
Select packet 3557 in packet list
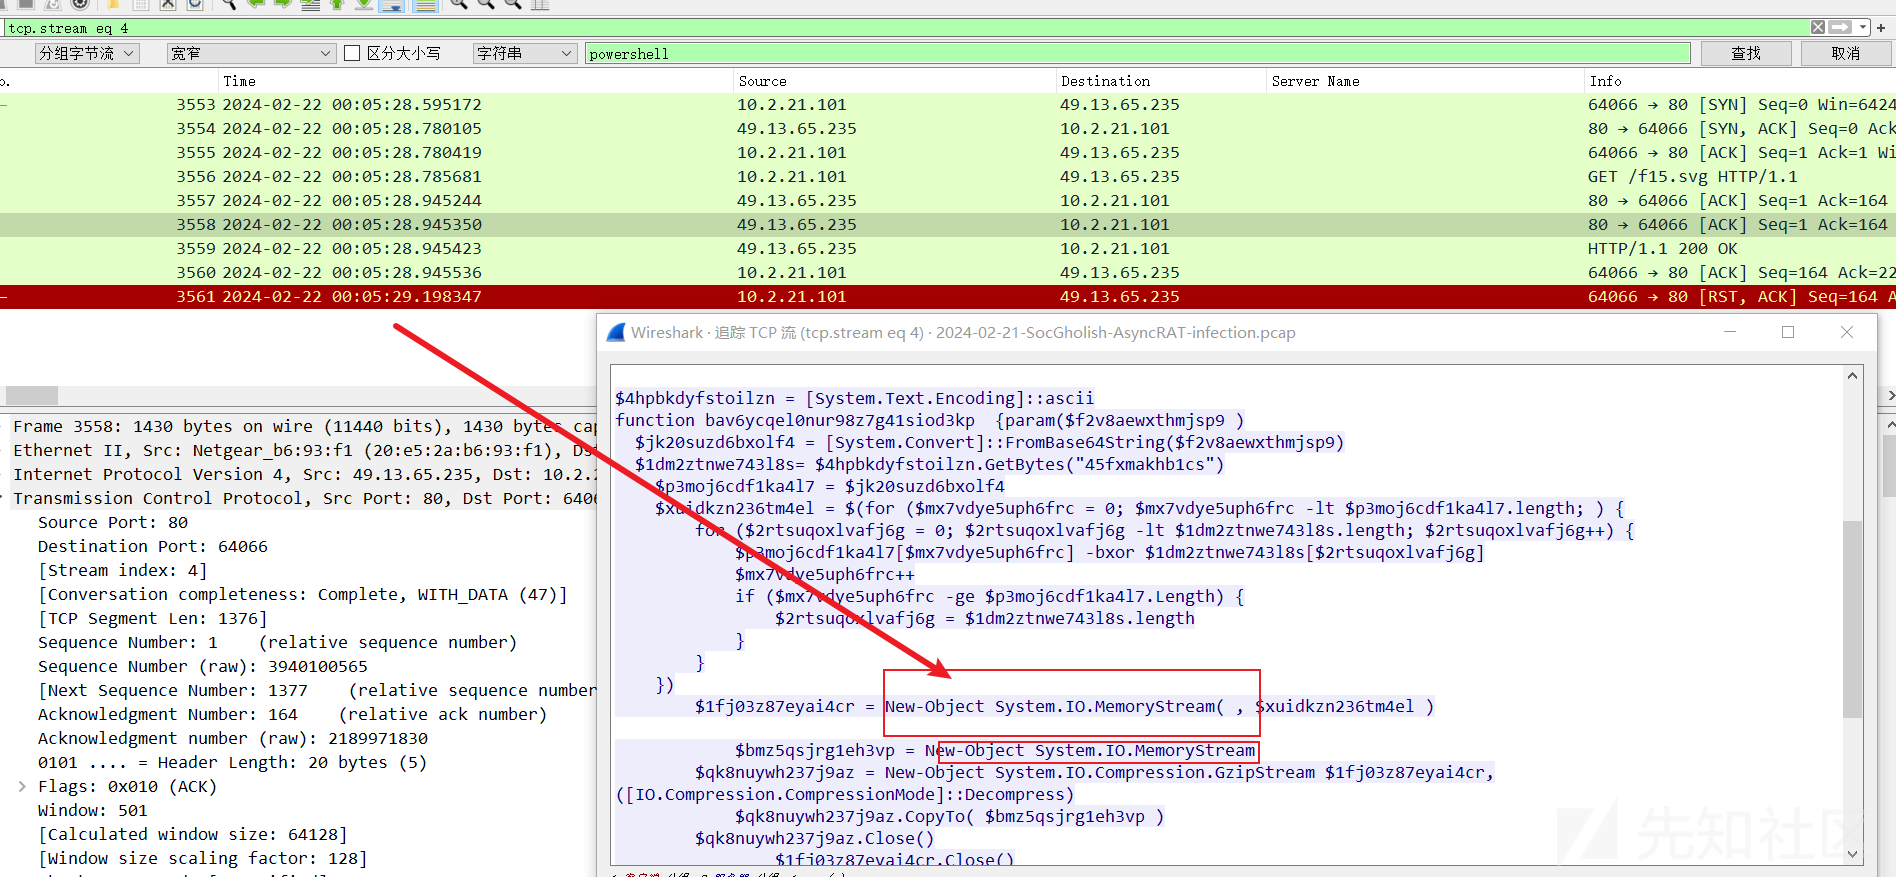click(948, 200)
